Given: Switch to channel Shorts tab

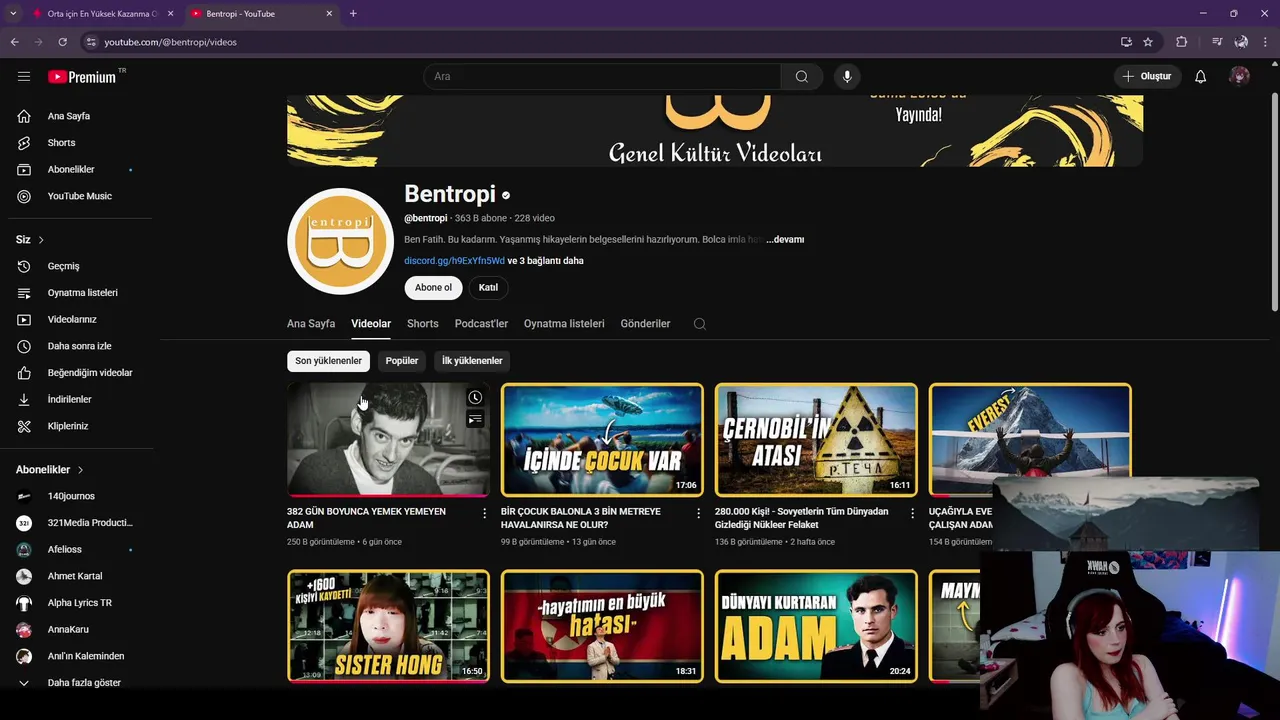Looking at the screenshot, I should click(x=423, y=324).
